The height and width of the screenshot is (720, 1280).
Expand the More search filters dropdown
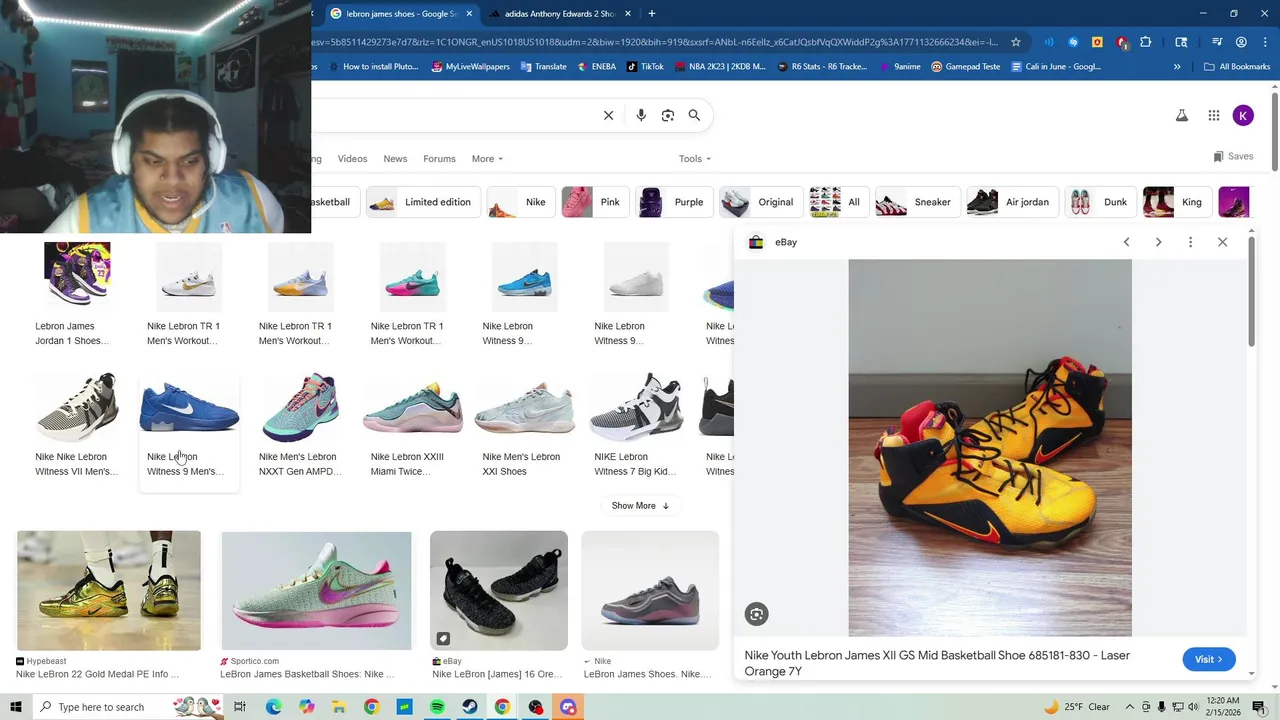coord(487,159)
